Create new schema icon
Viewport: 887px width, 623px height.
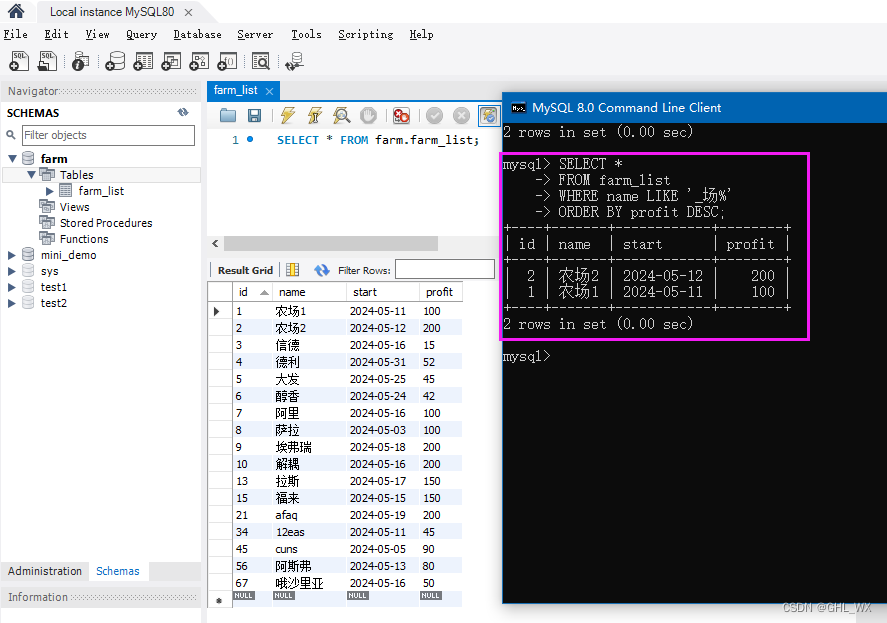tap(115, 61)
